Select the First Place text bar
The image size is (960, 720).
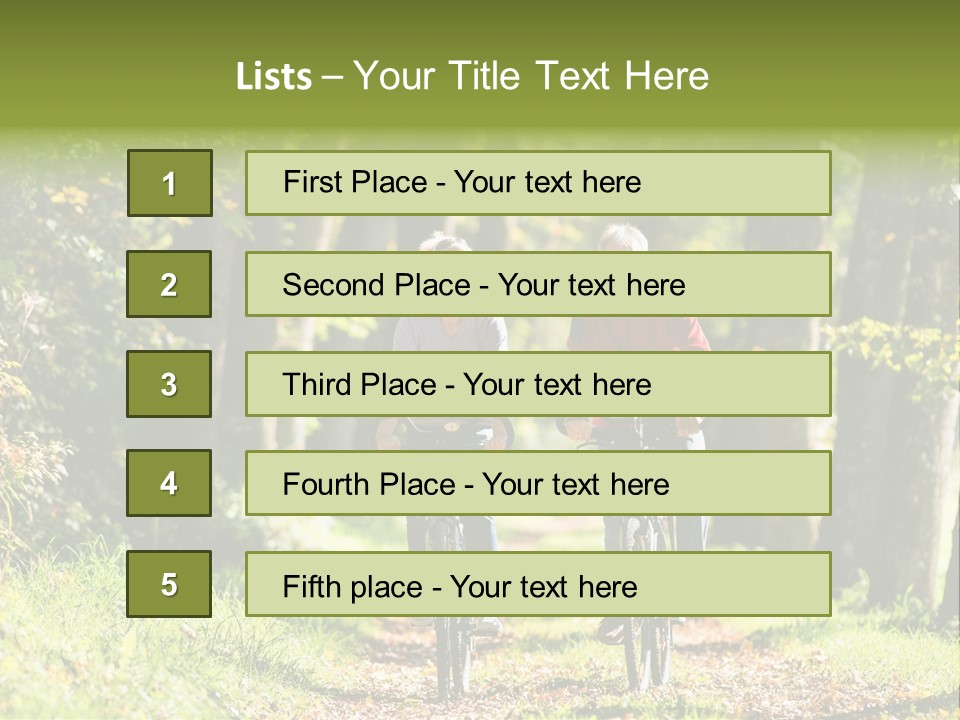tap(538, 183)
